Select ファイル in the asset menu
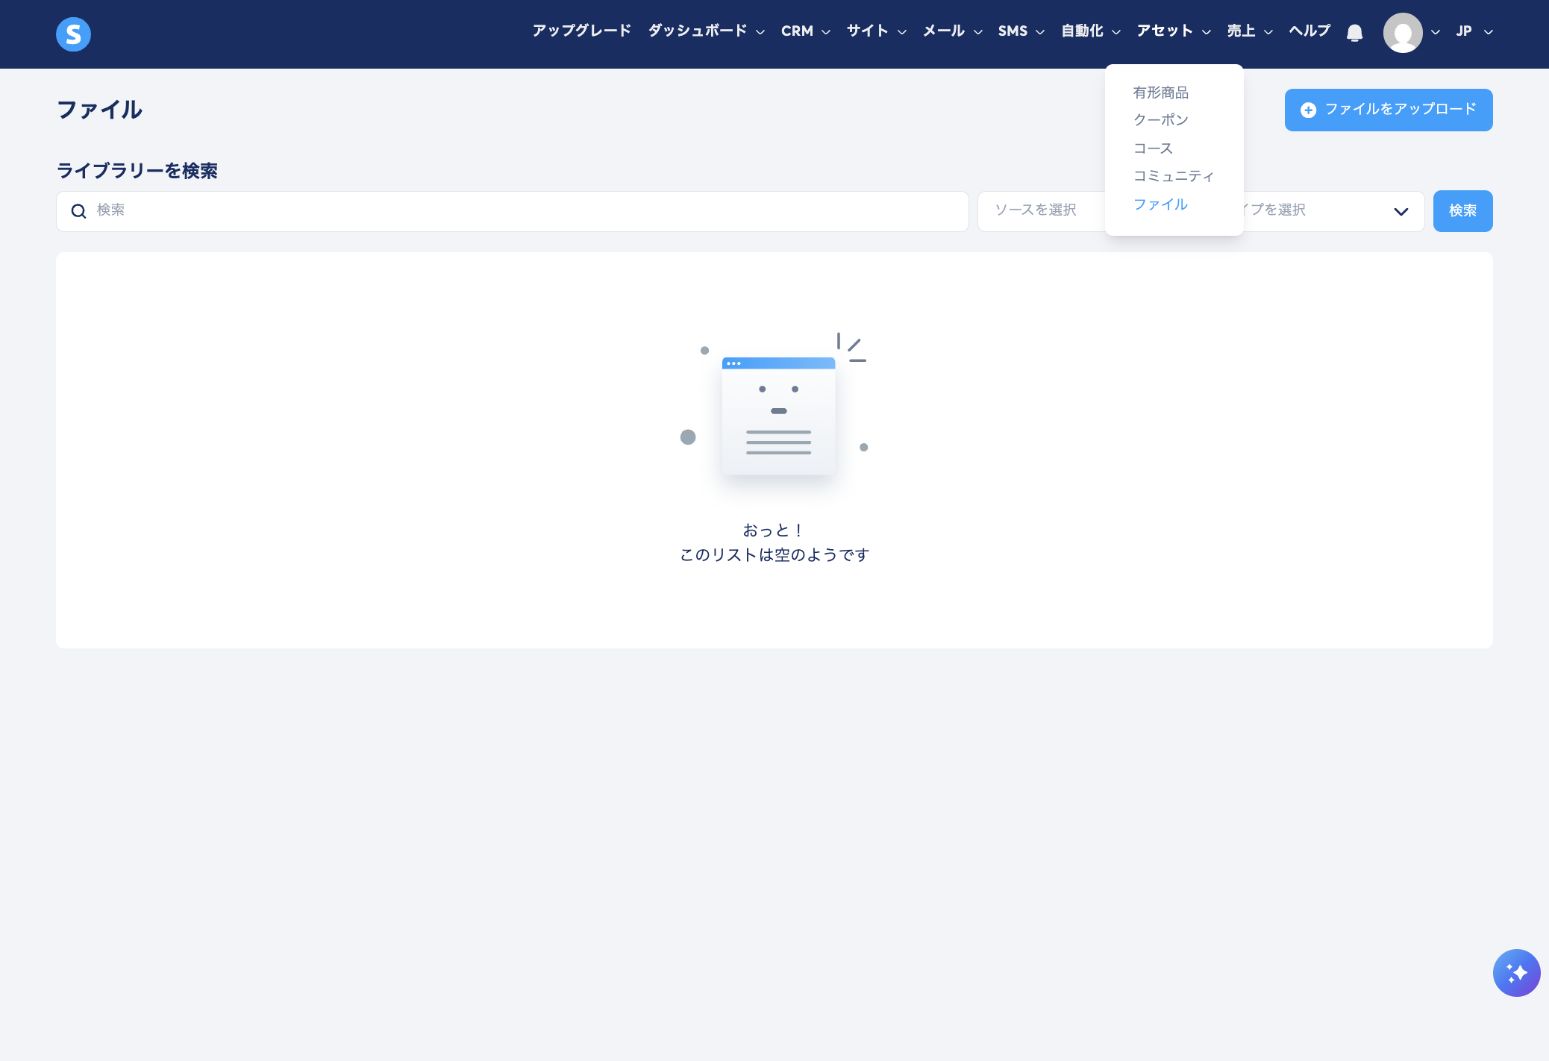The height and width of the screenshot is (1061, 1549). (x=1160, y=204)
